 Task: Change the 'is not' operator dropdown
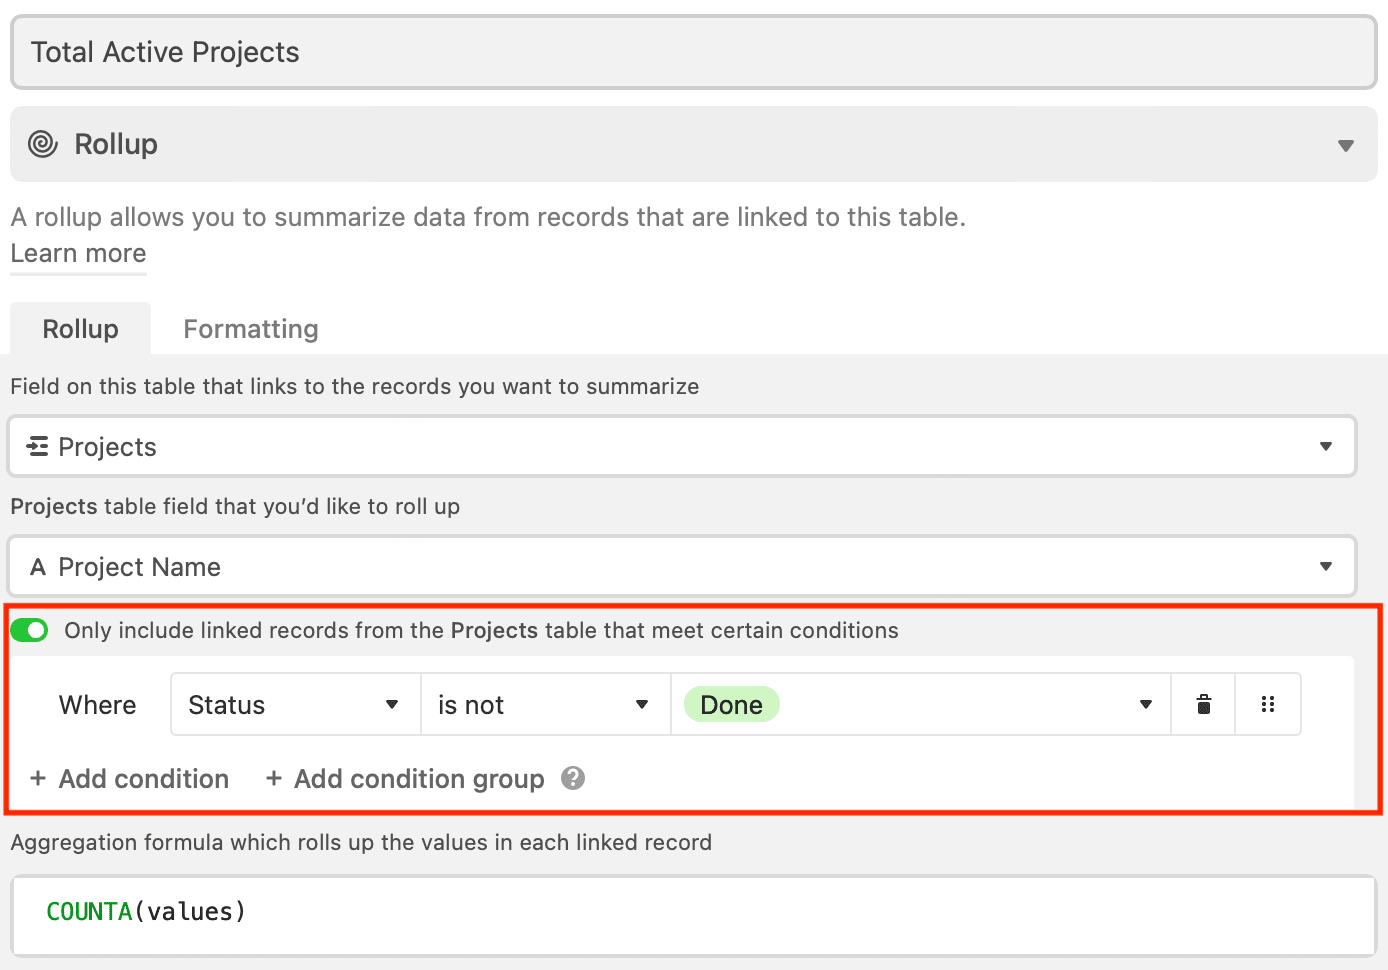coord(545,705)
